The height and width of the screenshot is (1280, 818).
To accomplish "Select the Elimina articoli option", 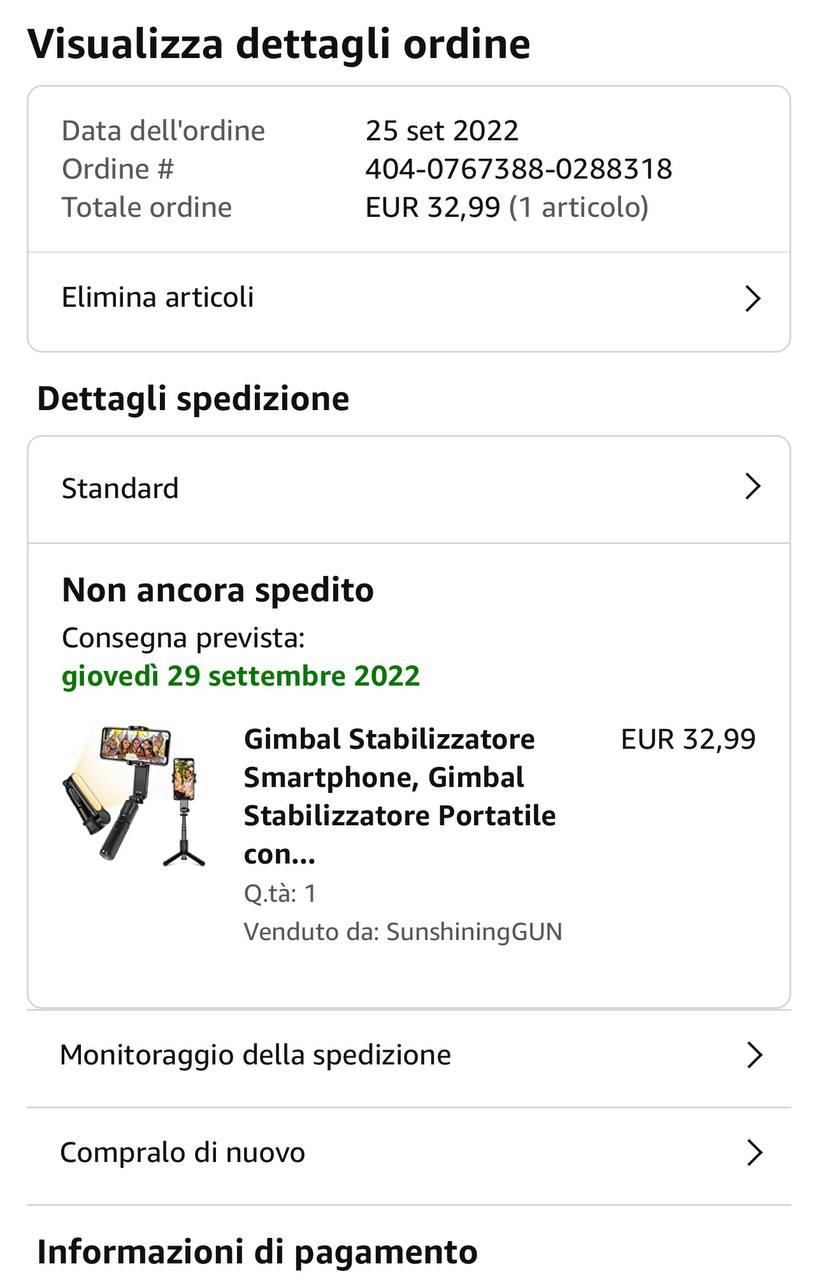I will coord(158,297).
